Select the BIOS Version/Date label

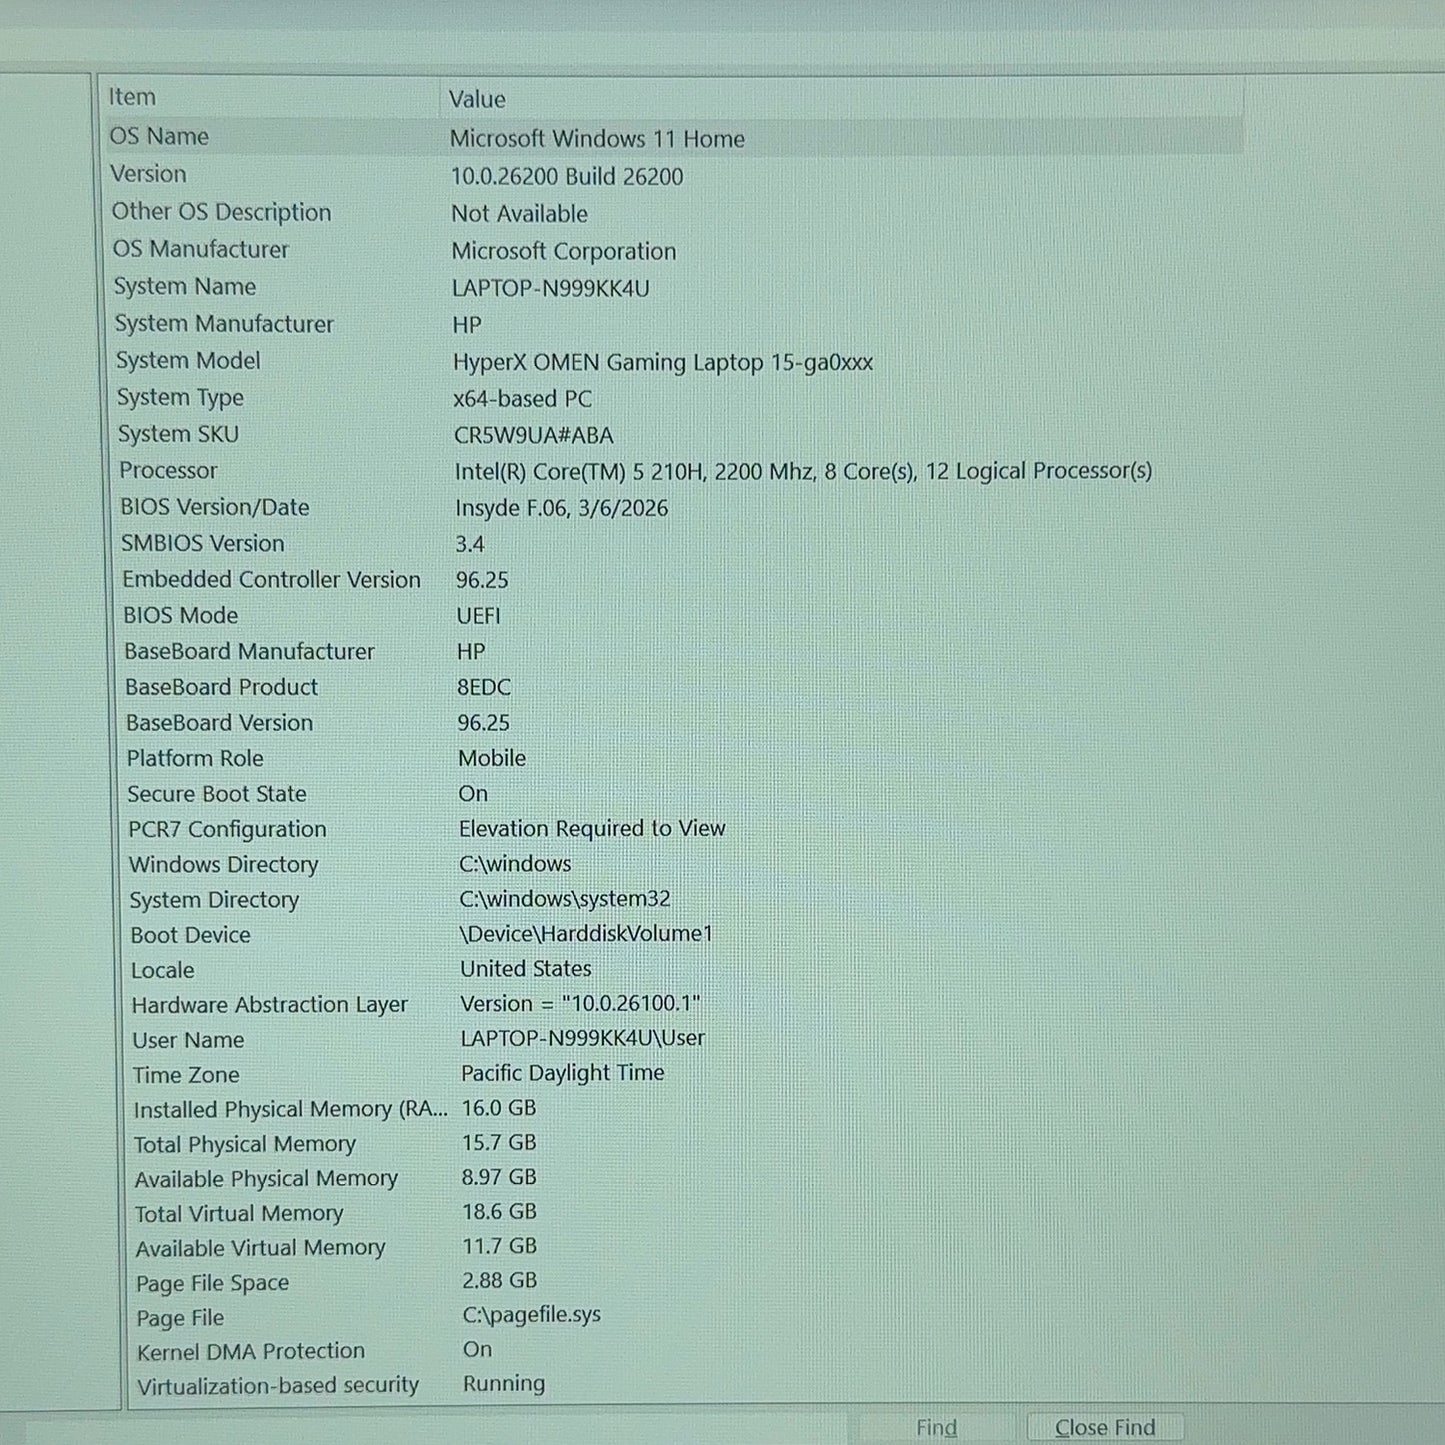point(215,507)
